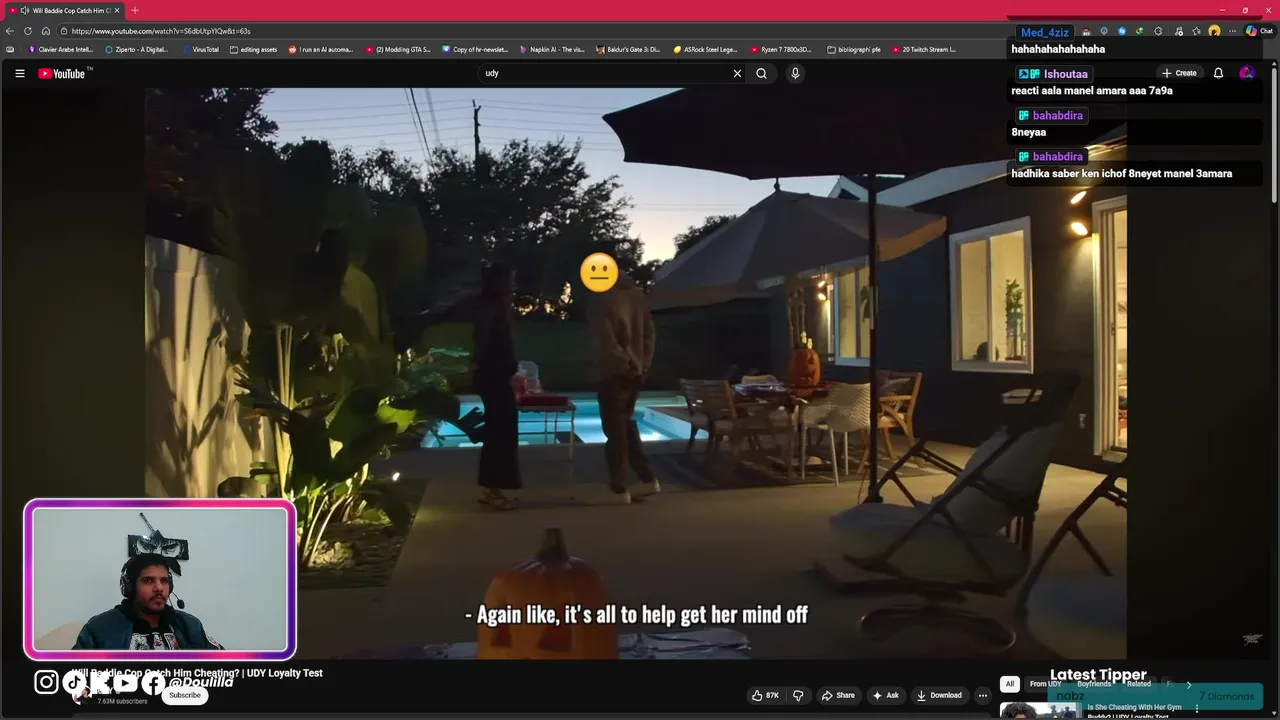Open the '20 Twitch Stream I...' bookmark
1280x720 pixels.
click(924, 49)
